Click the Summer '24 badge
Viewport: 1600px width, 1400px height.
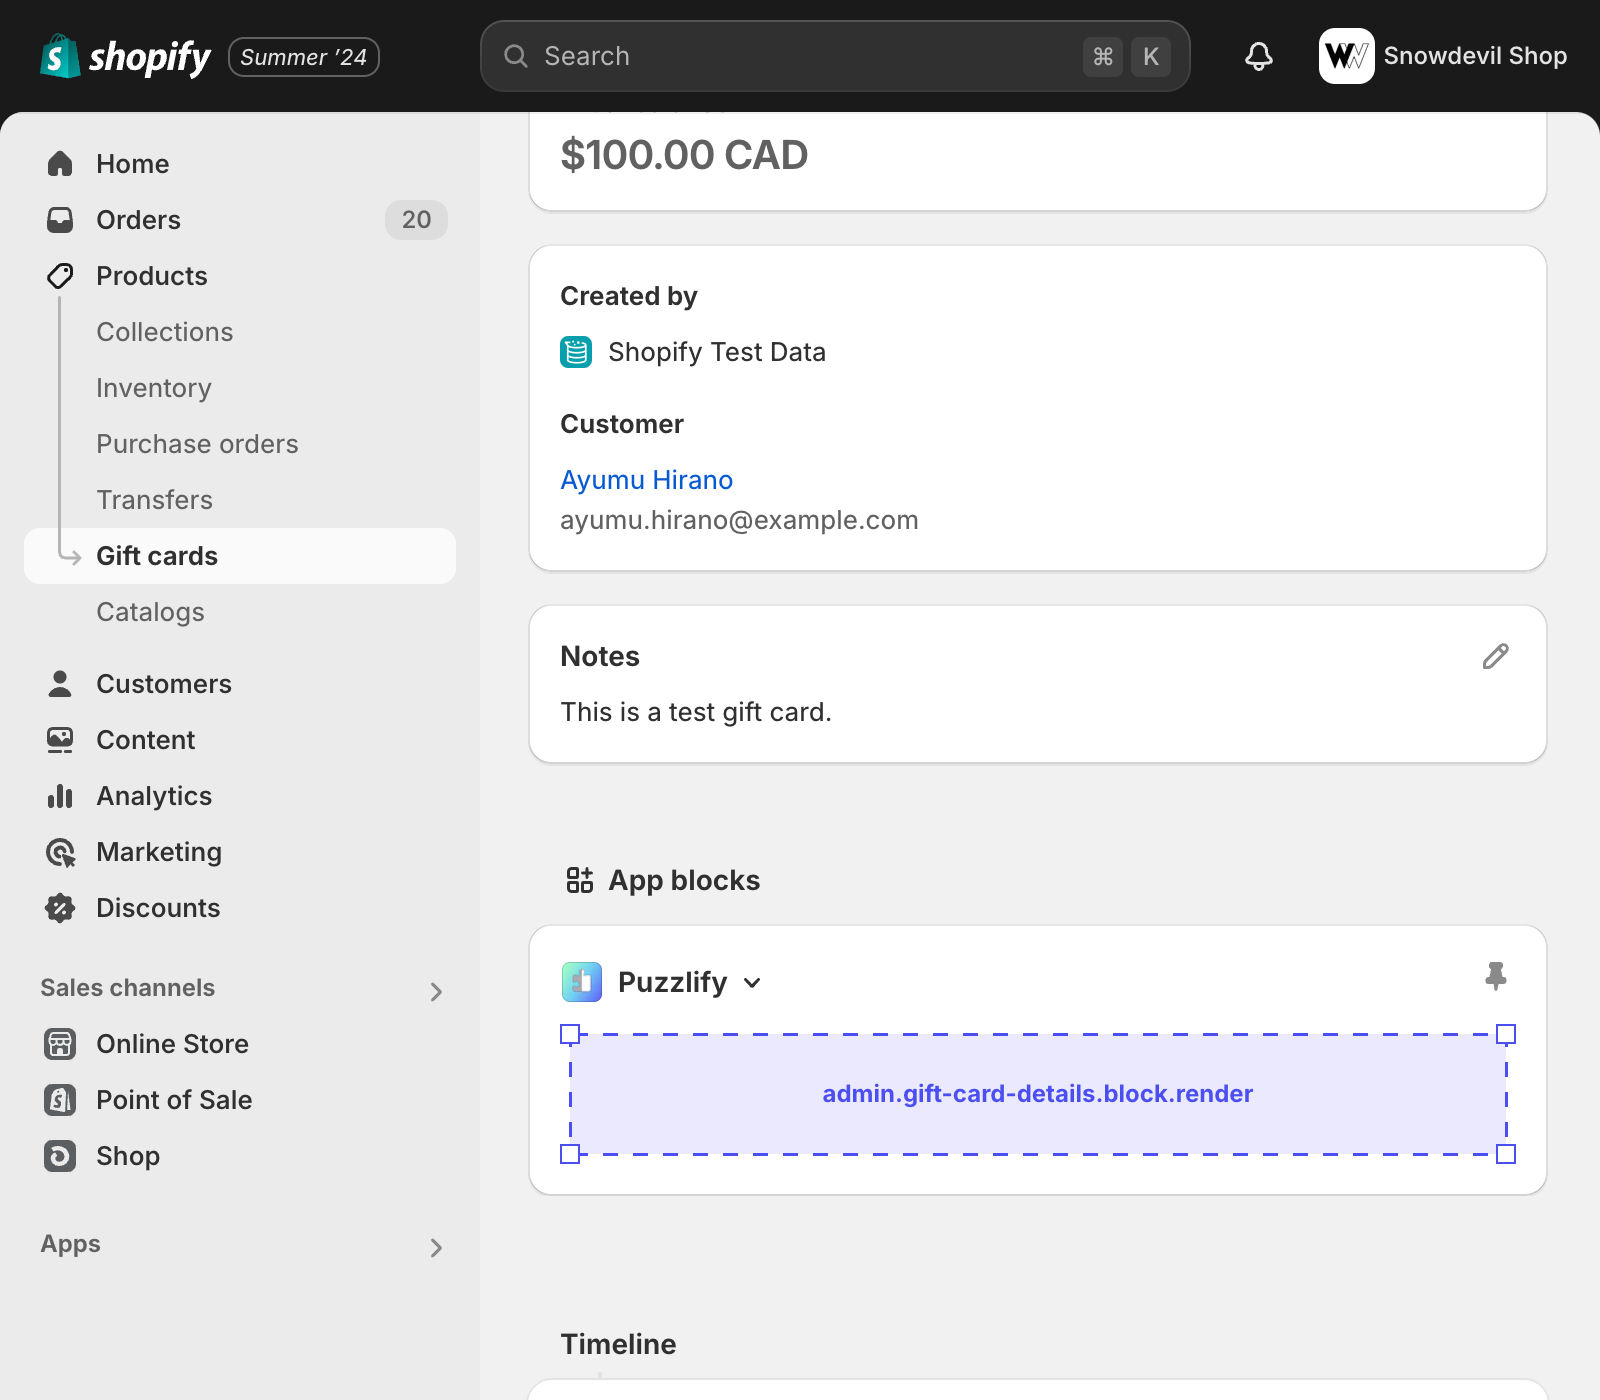tap(303, 57)
